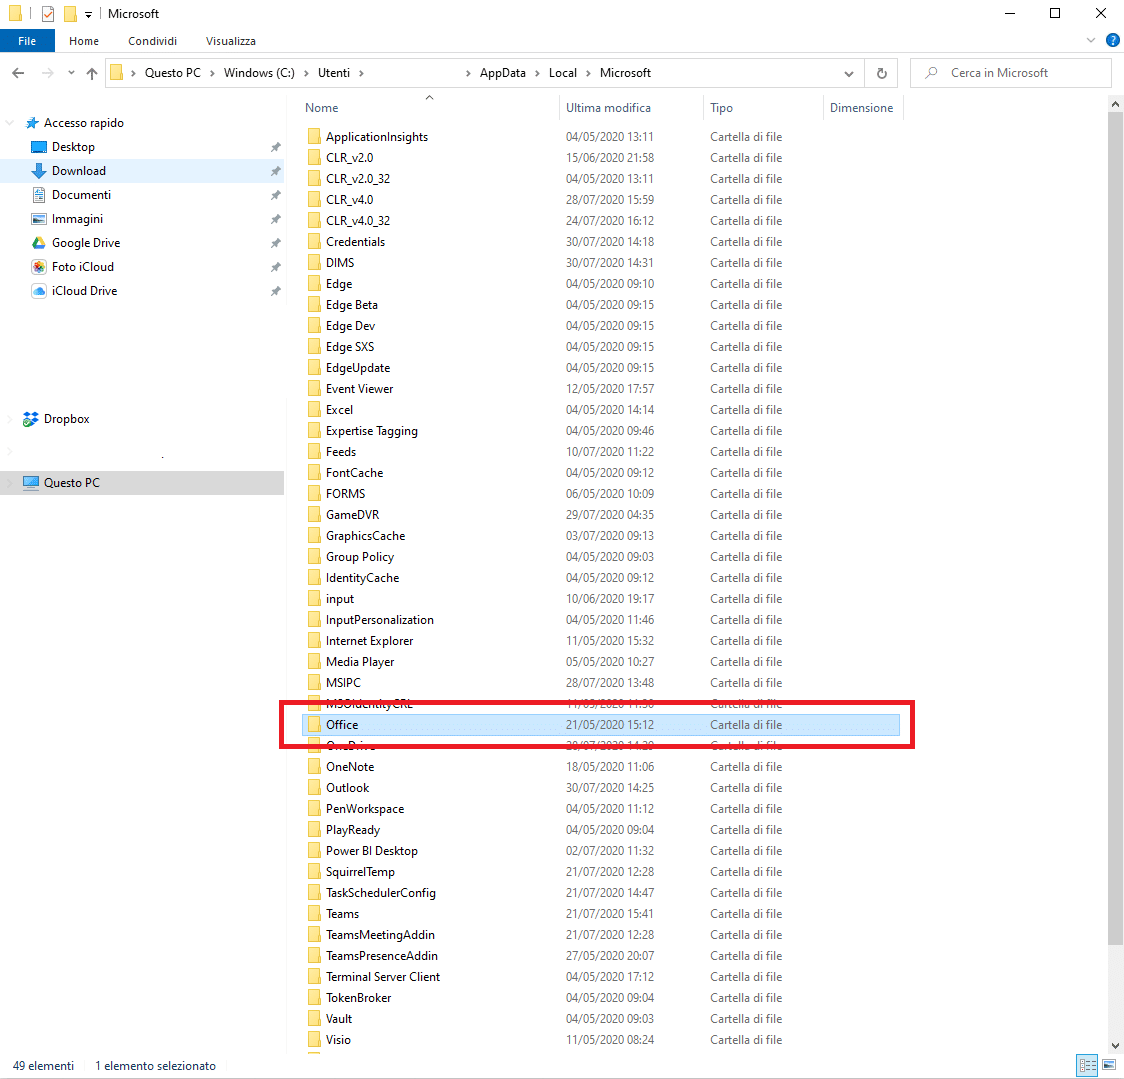Select the Excel folder icon
The width and height of the screenshot is (1124, 1079).
(x=314, y=410)
